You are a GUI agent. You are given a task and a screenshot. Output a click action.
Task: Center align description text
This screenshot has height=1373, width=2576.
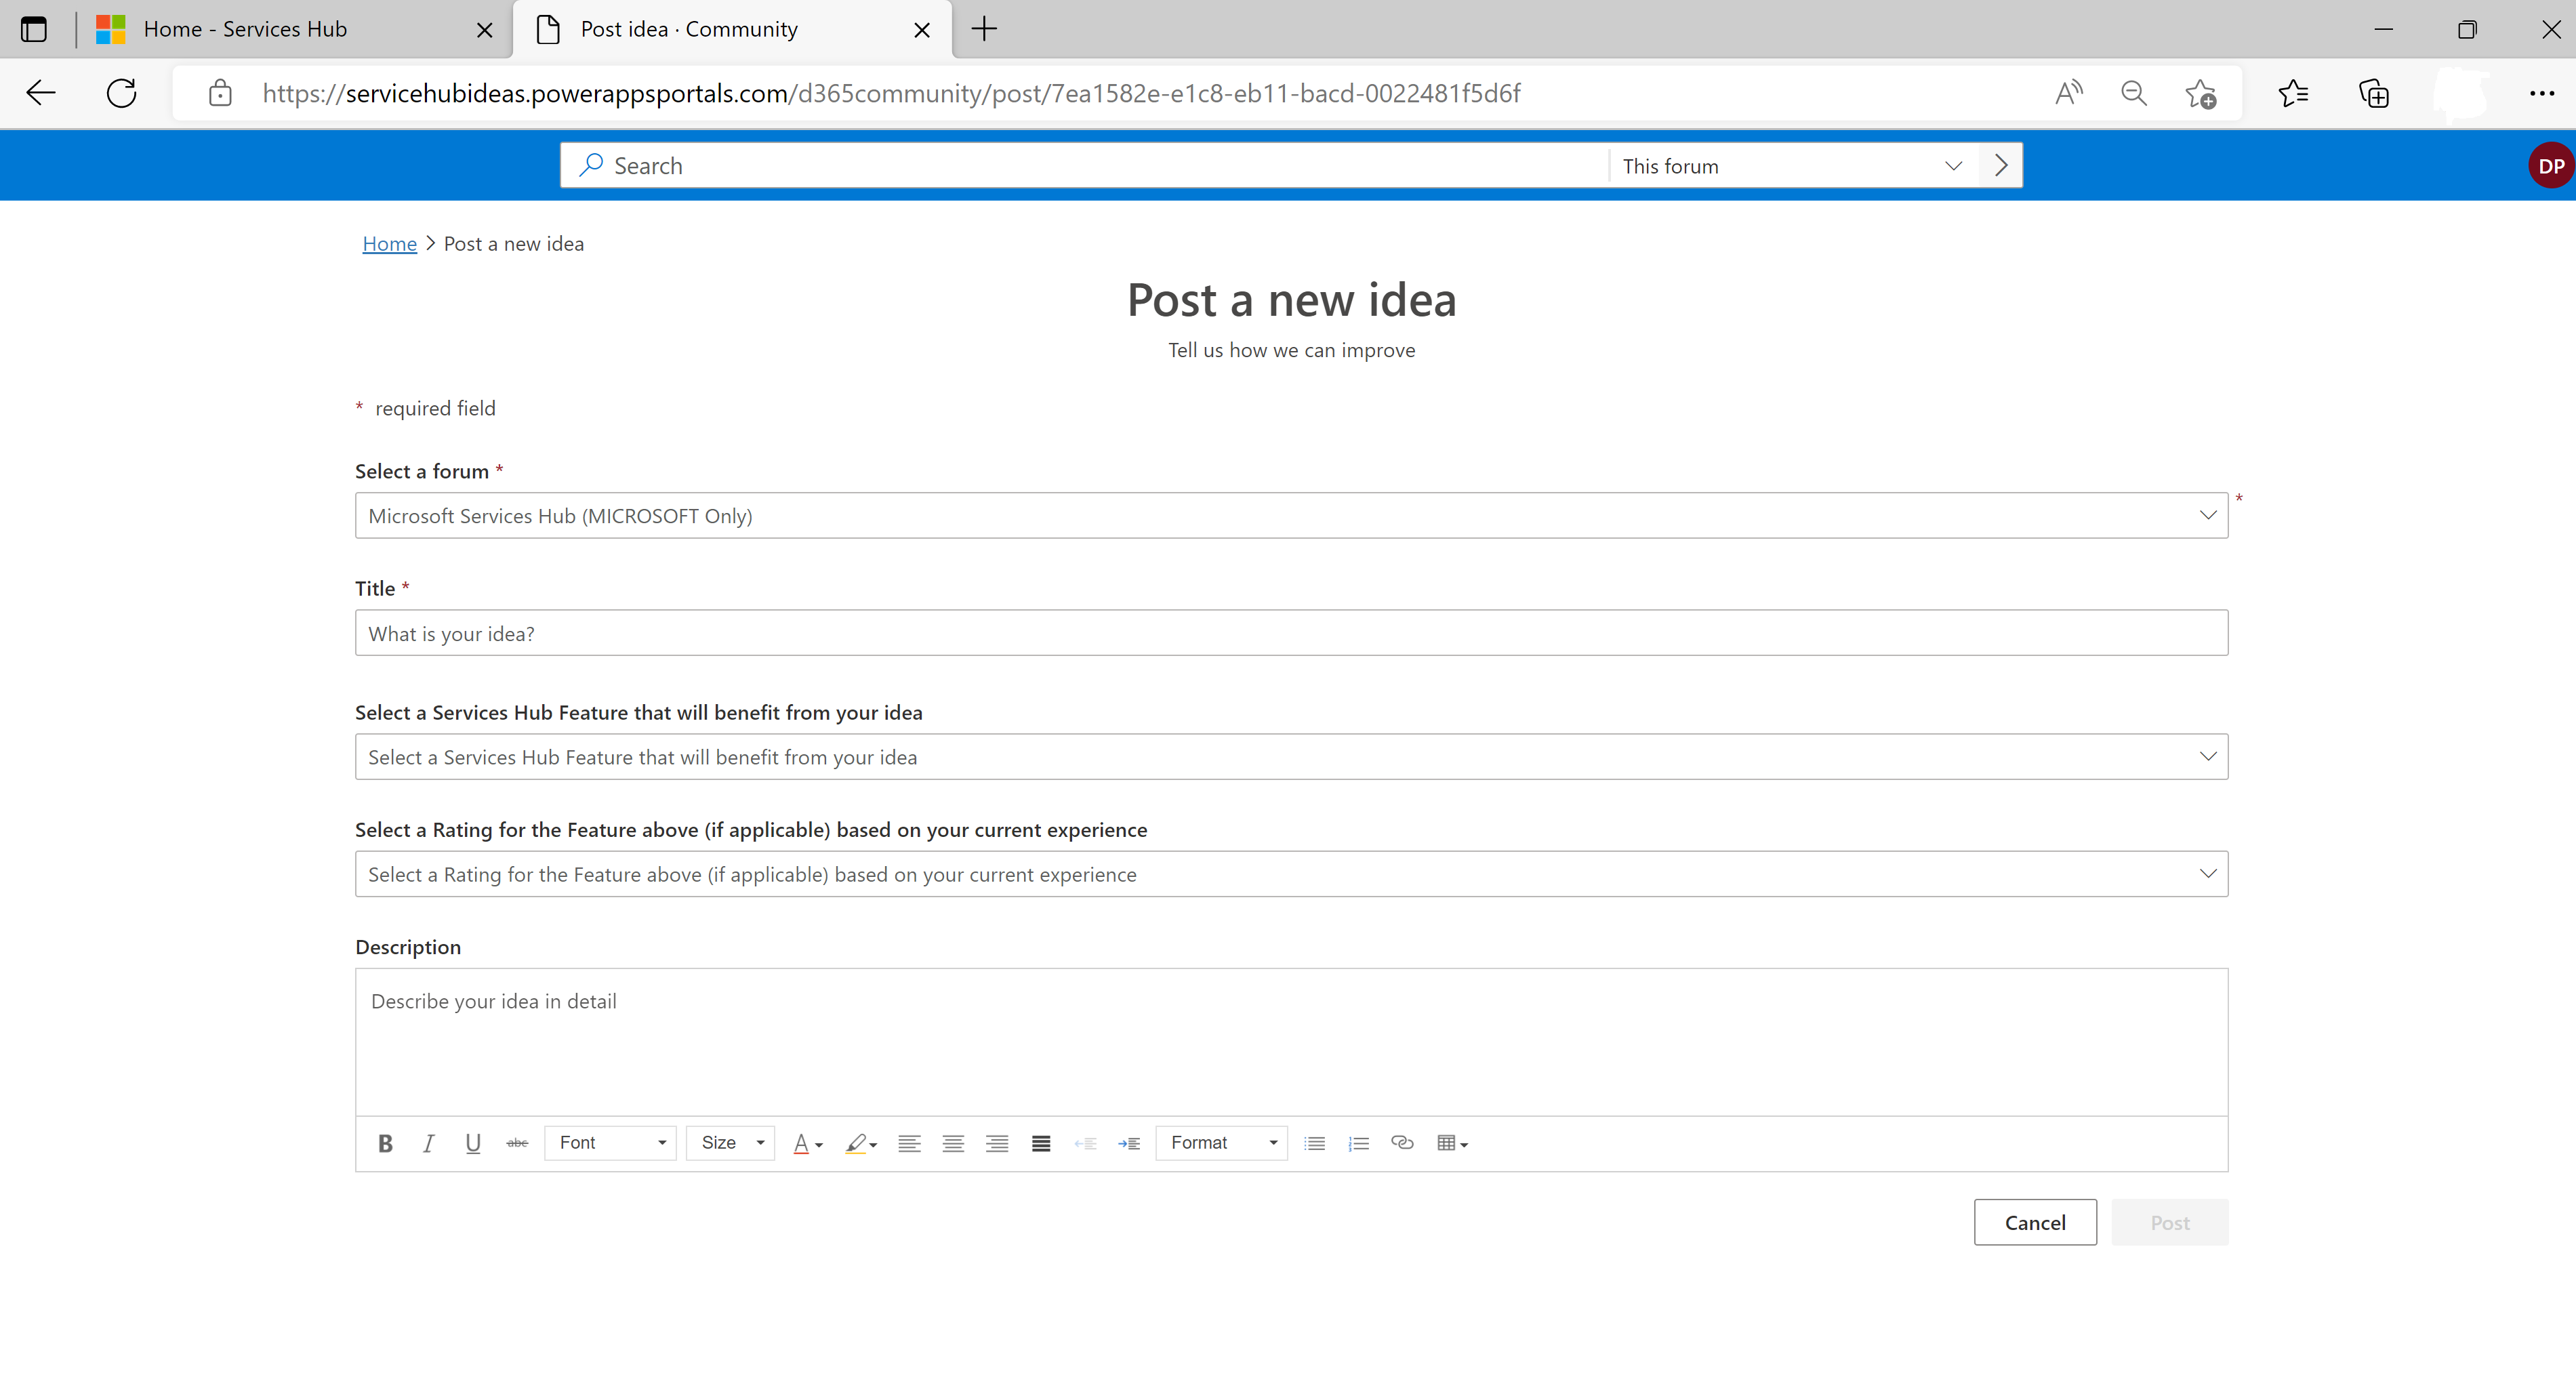[x=953, y=1143]
